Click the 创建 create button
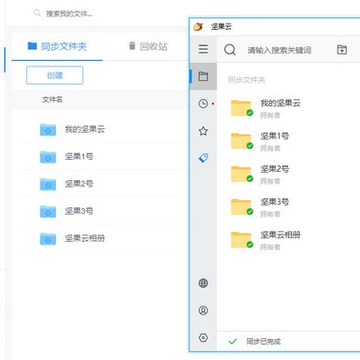 tap(55, 75)
